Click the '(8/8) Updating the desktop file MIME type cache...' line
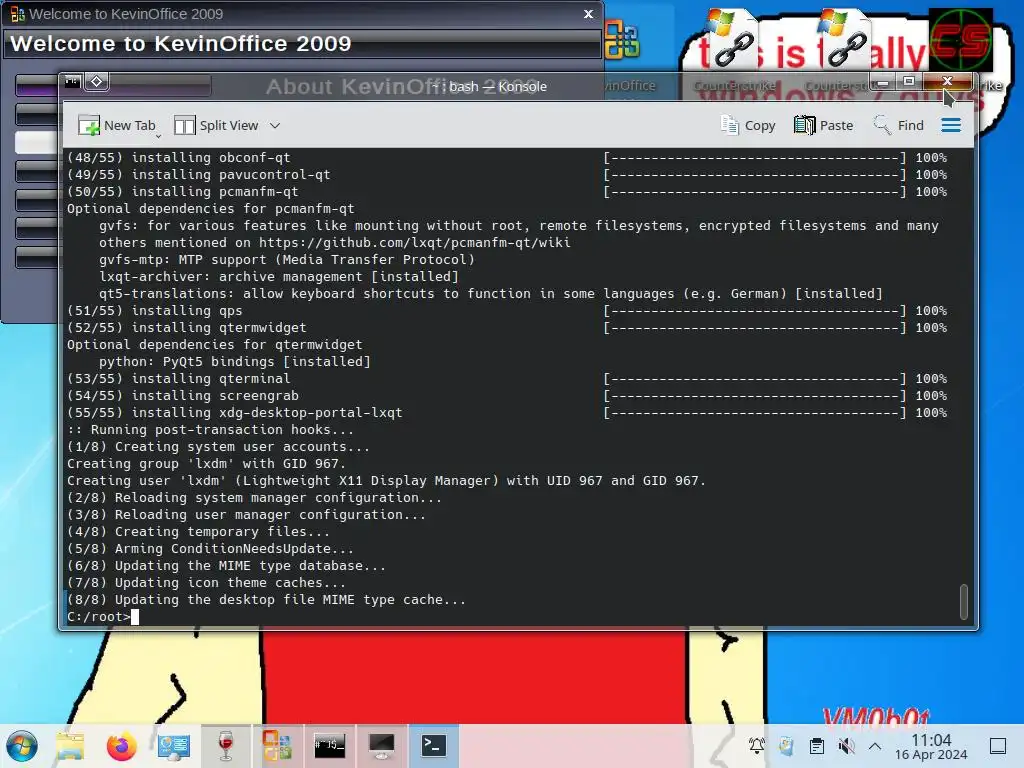Image resolution: width=1024 pixels, height=768 pixels. coord(266,600)
